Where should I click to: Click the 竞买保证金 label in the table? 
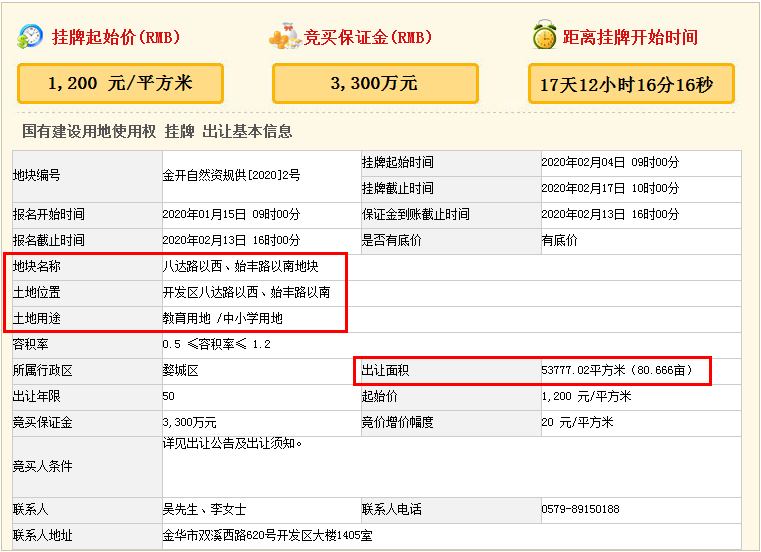pyautogui.click(x=43, y=423)
